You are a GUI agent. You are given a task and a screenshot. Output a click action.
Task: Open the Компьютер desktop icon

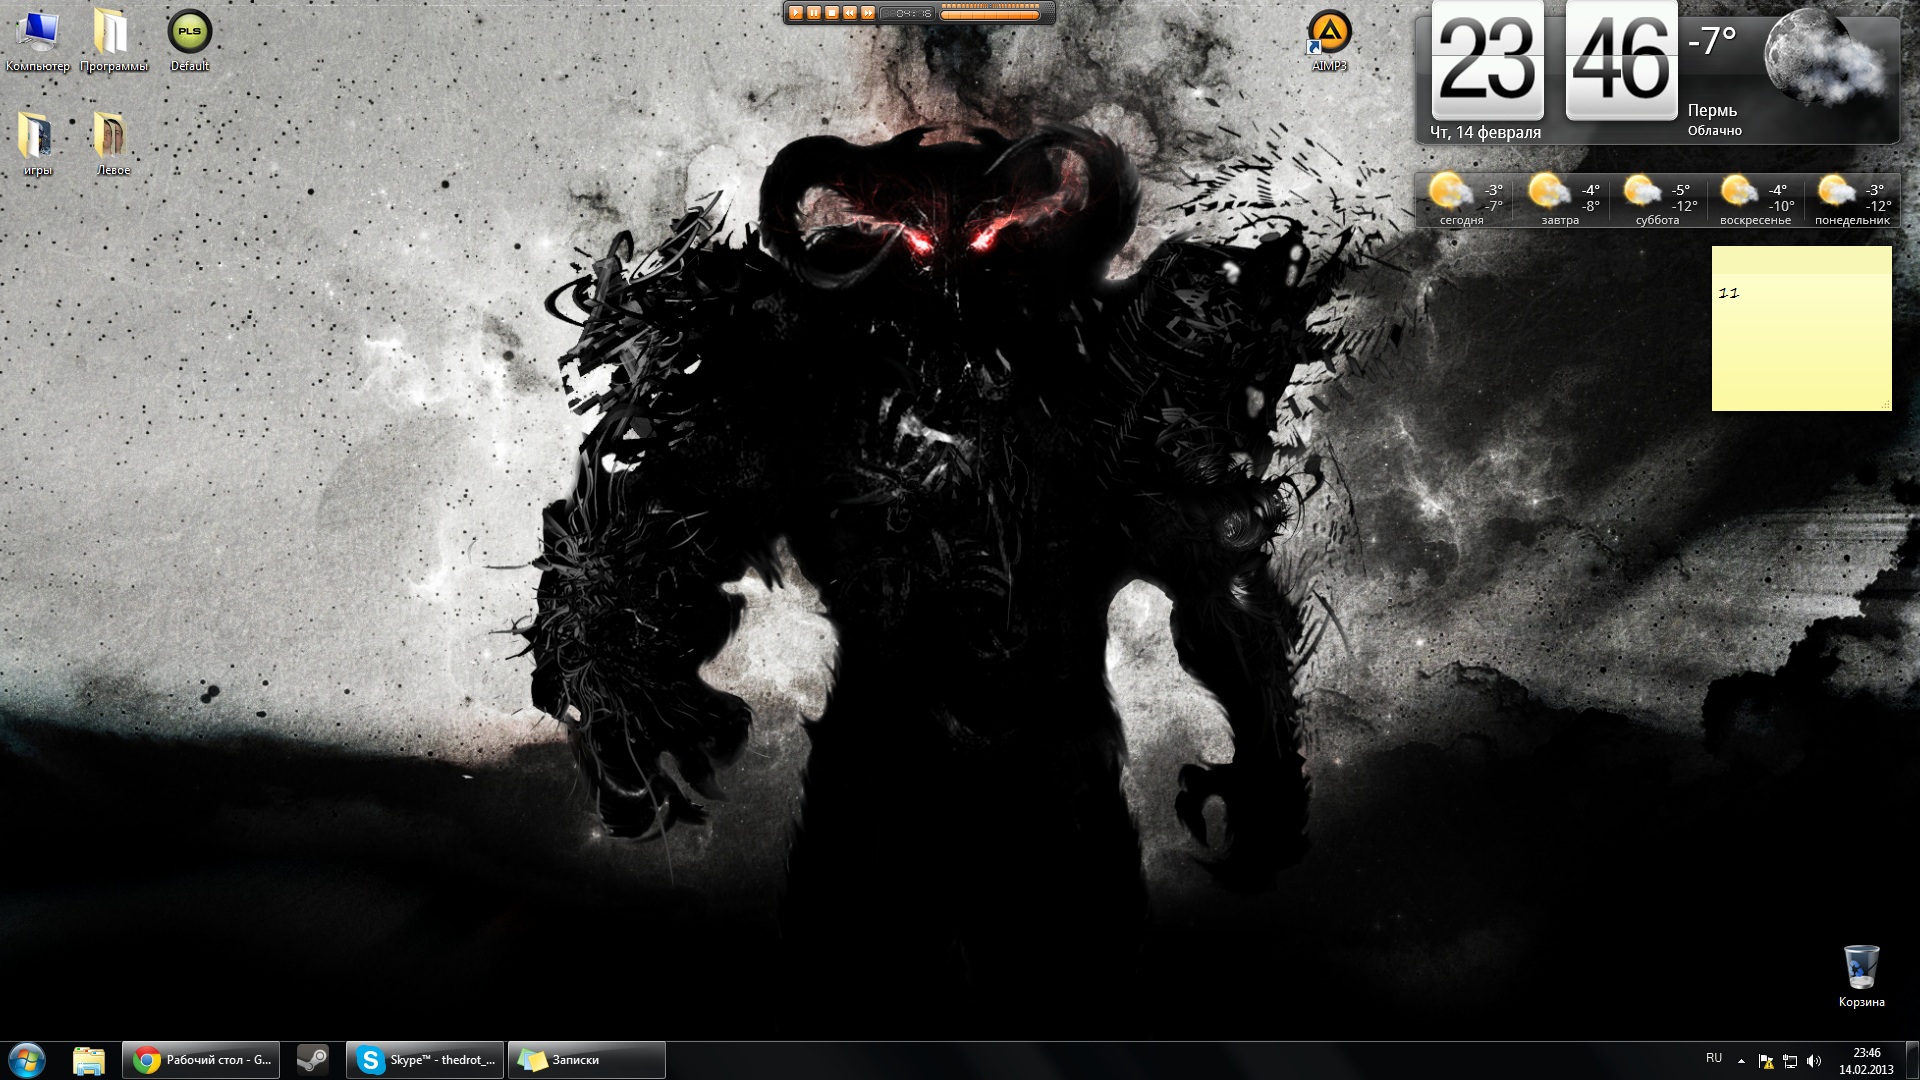point(38,40)
